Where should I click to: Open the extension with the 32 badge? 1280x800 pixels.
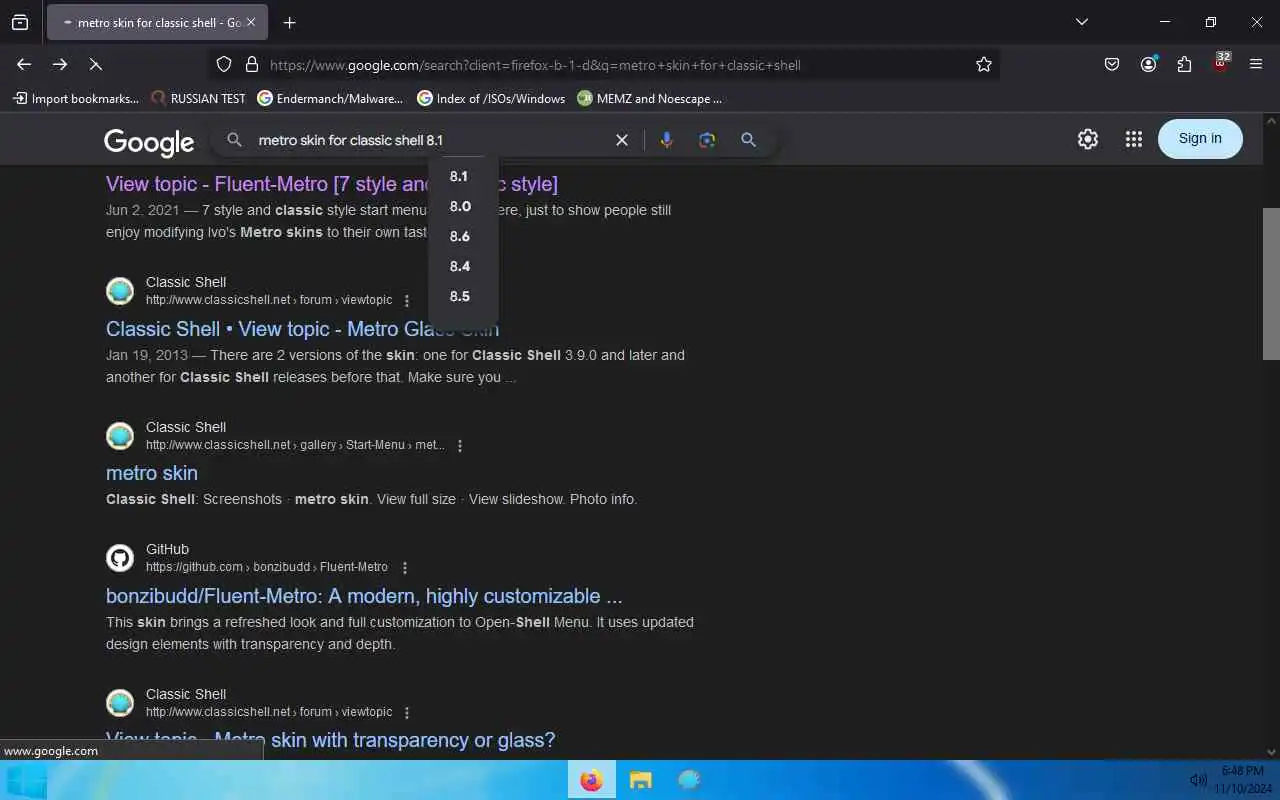[x=1221, y=62]
